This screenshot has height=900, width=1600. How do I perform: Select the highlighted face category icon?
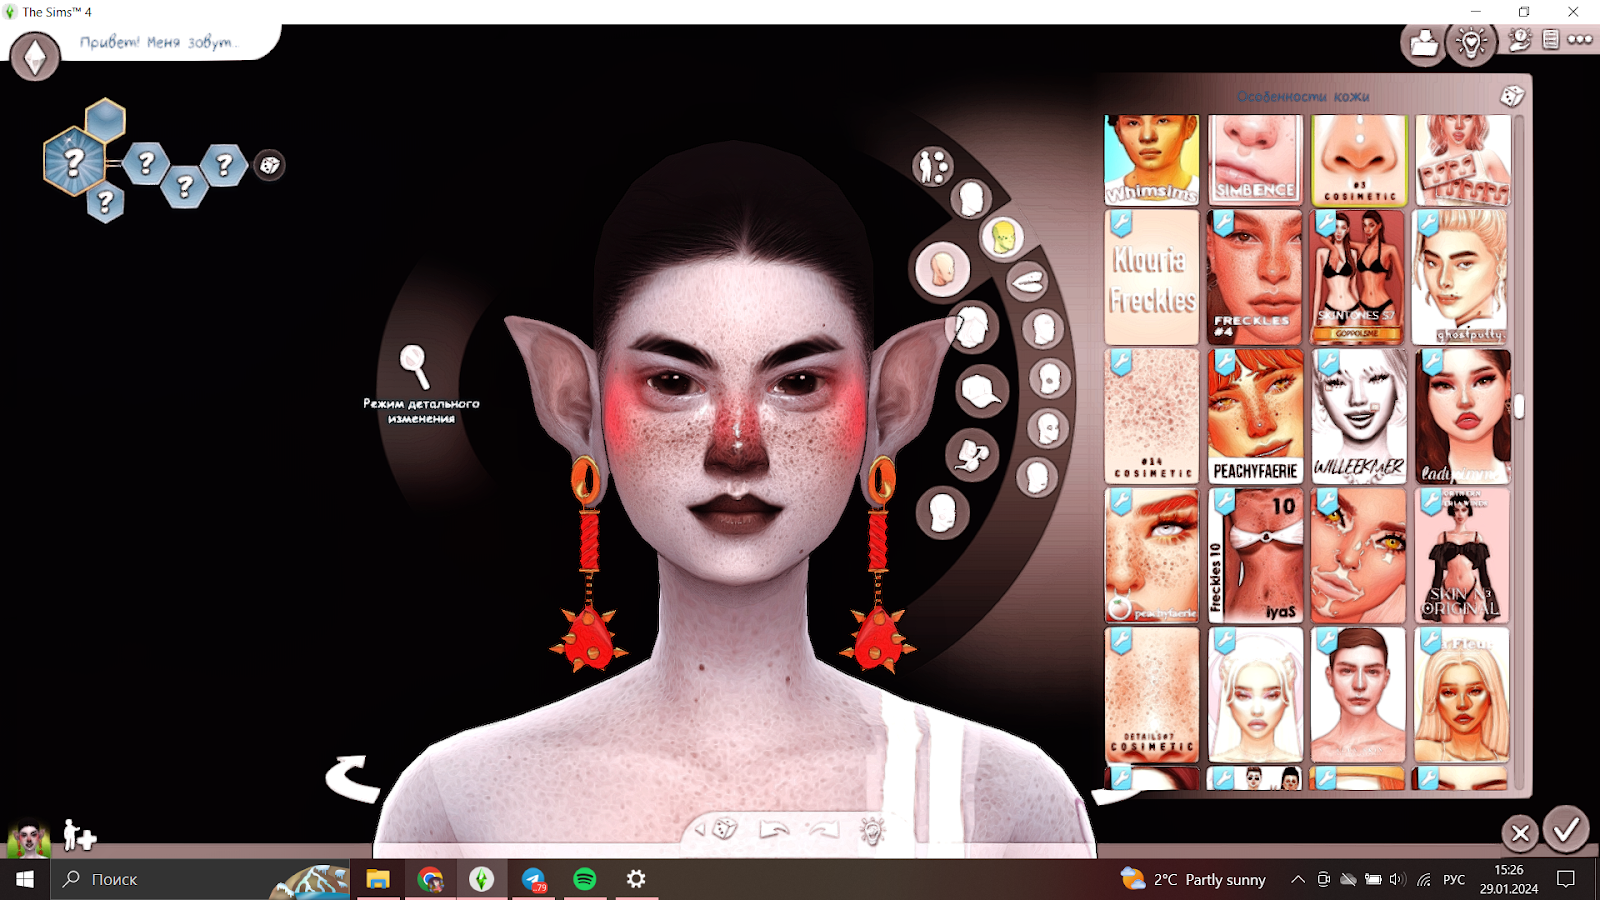[942, 269]
